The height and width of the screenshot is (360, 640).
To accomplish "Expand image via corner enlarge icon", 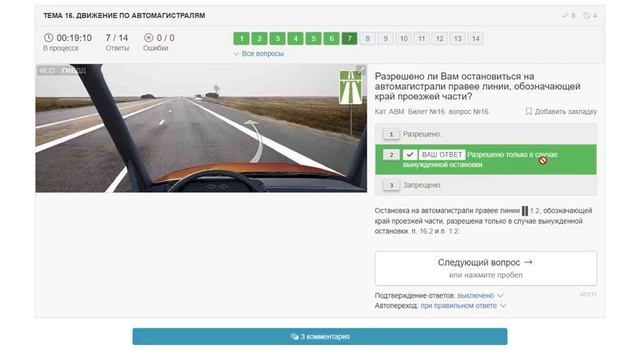I will coord(361,69).
